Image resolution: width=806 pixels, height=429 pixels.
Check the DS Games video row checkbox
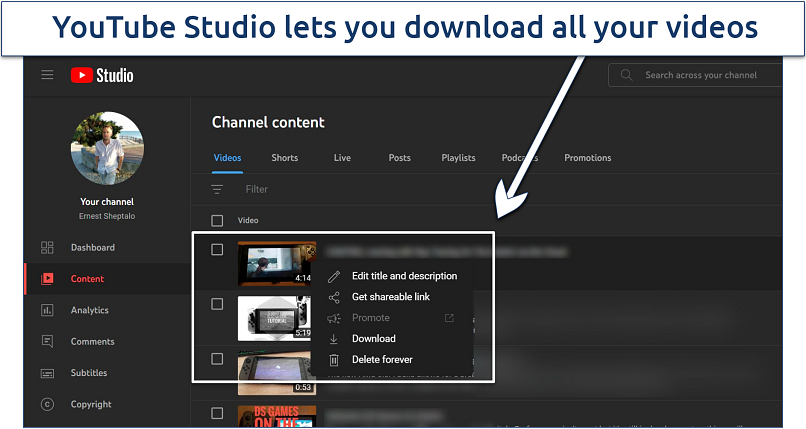[x=217, y=413]
